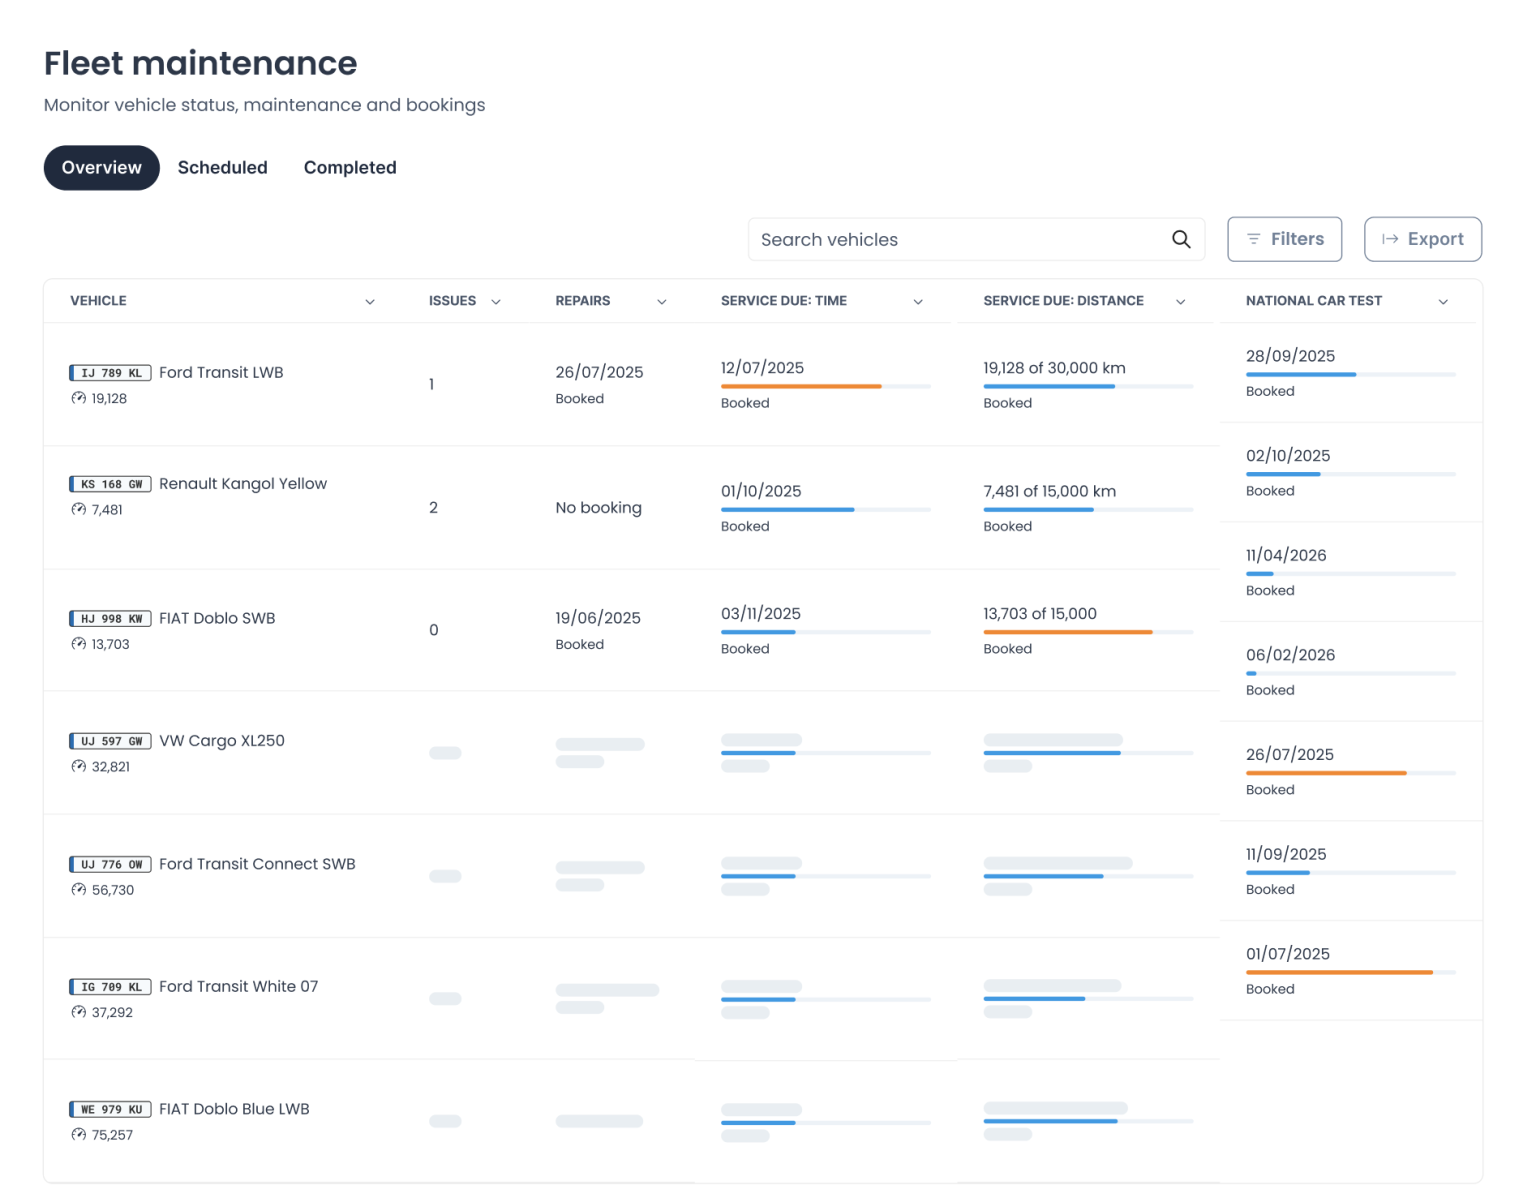Click the WE 979 KU license plate badge

pyautogui.click(x=110, y=1109)
